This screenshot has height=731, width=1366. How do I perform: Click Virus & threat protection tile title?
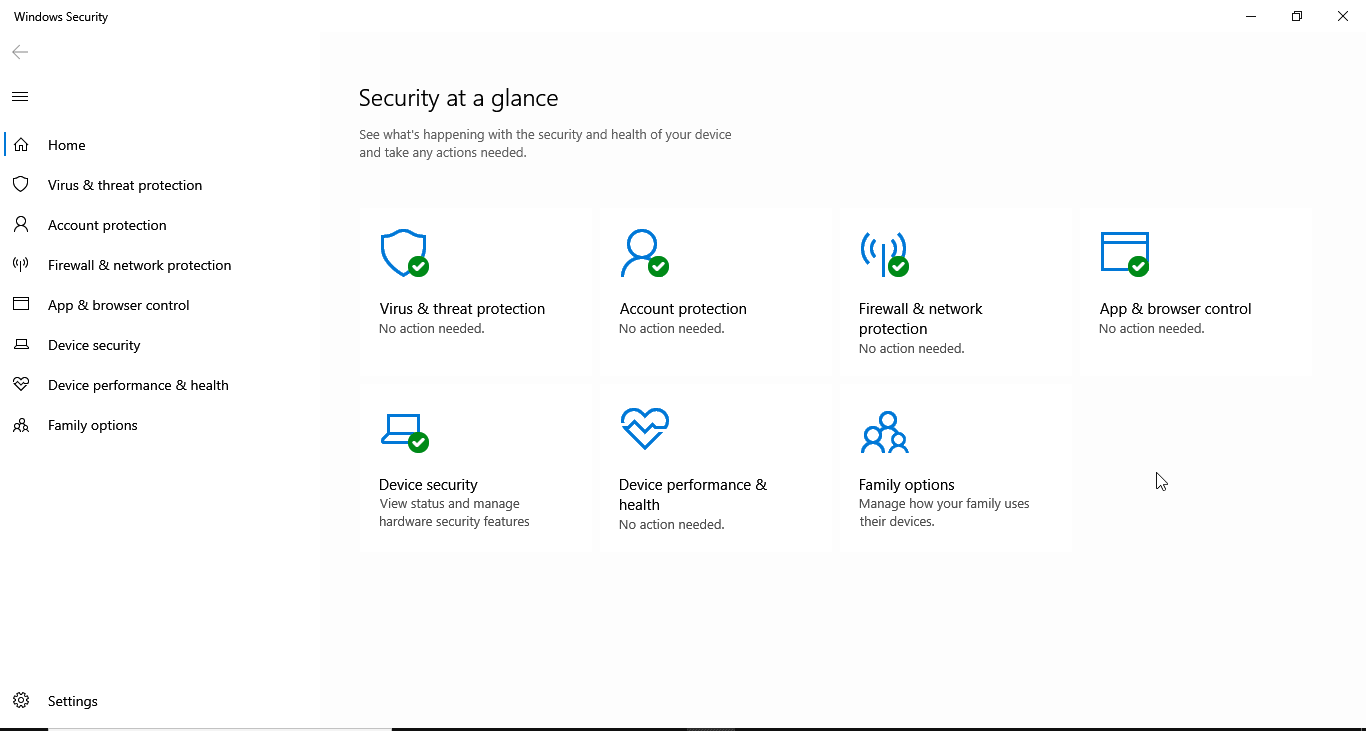[462, 309]
